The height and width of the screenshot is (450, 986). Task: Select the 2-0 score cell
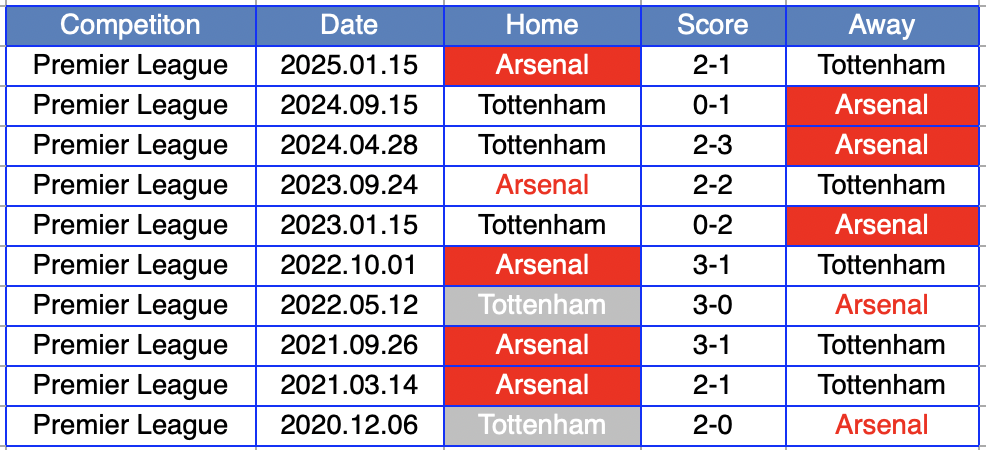click(712, 425)
